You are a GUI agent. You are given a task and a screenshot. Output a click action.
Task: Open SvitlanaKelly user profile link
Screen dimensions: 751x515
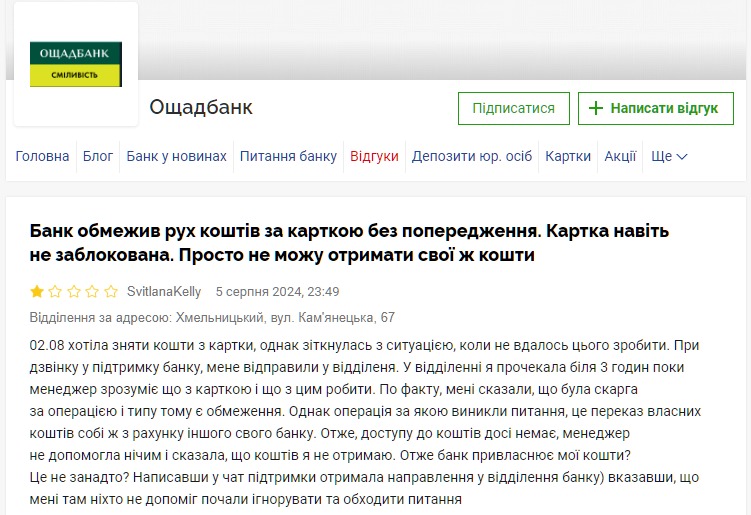164,292
